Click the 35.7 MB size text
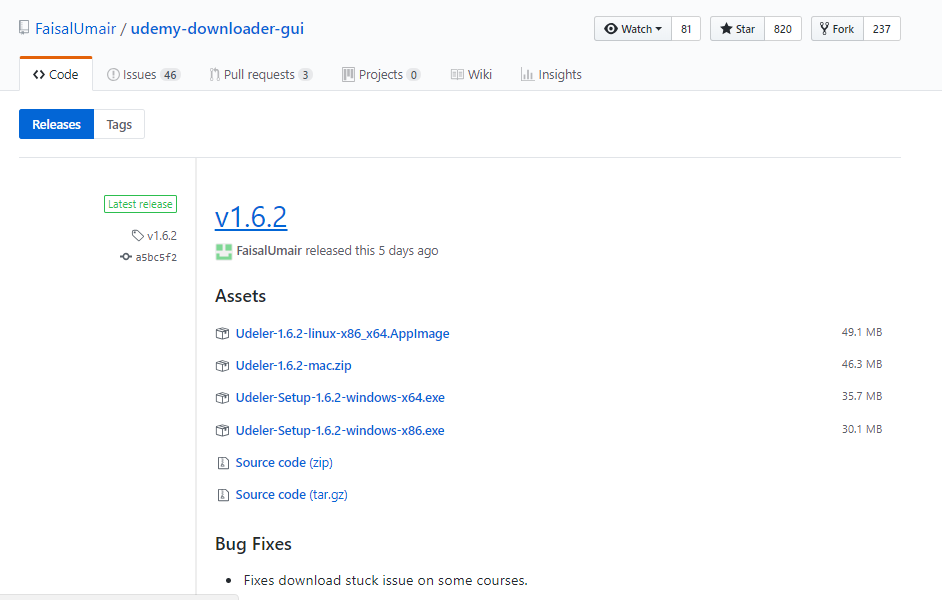This screenshot has width=942, height=600. pos(861,396)
